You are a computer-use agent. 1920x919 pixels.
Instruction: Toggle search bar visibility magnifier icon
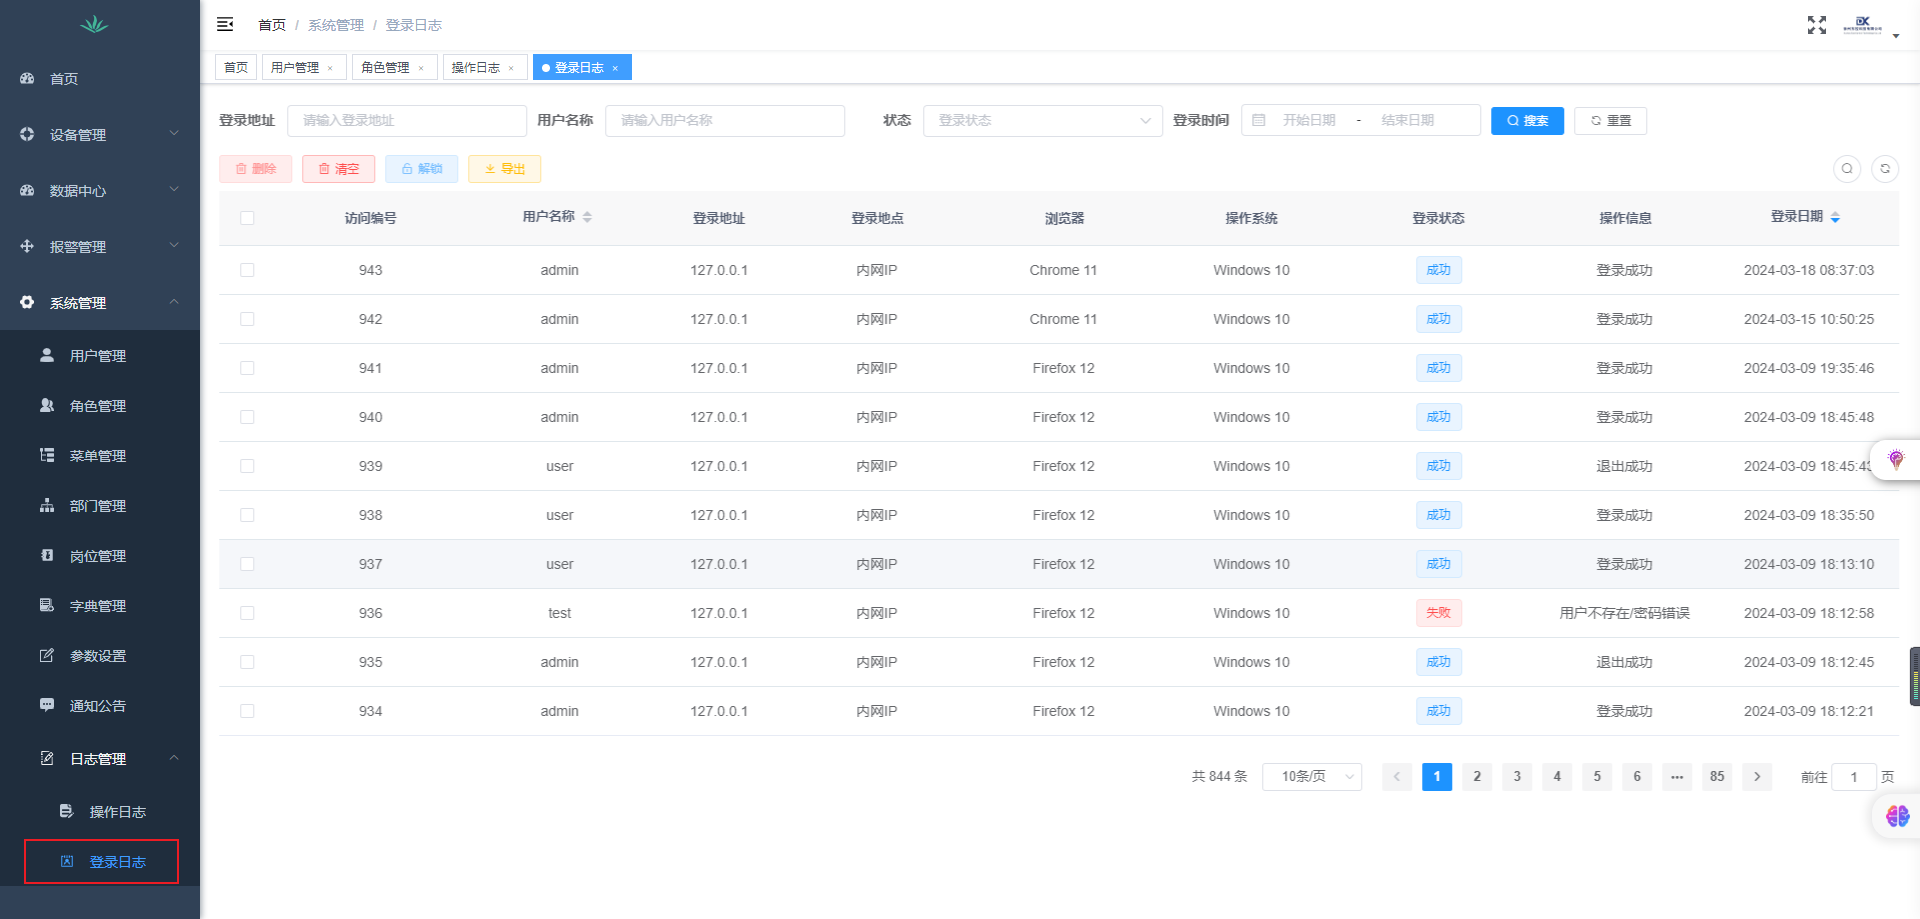tap(1847, 169)
